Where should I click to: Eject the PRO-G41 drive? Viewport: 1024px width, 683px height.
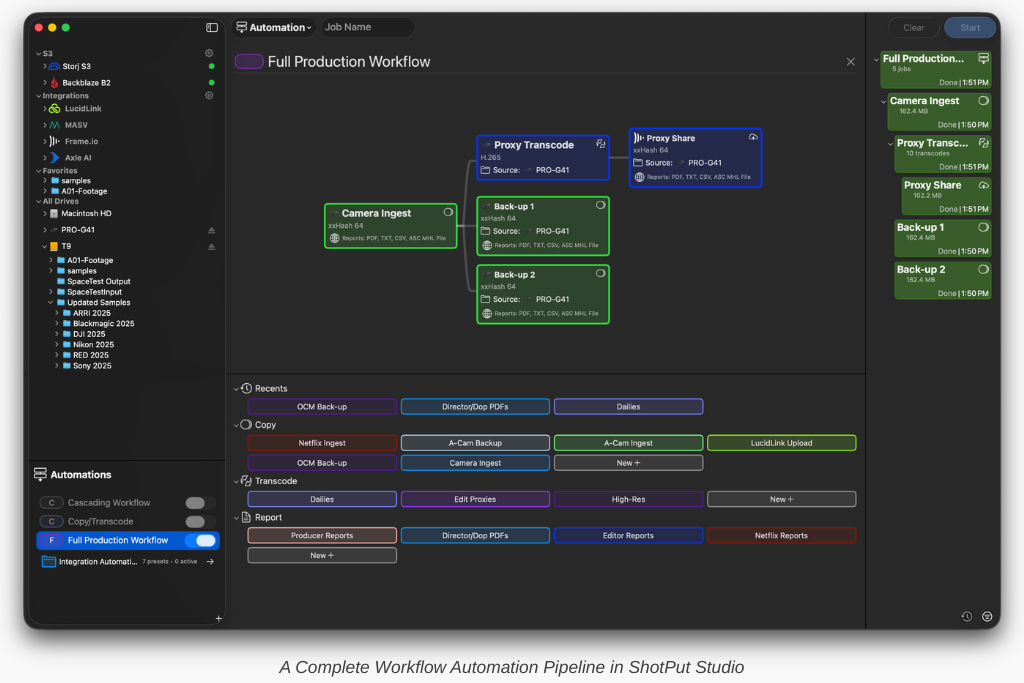tap(211, 230)
